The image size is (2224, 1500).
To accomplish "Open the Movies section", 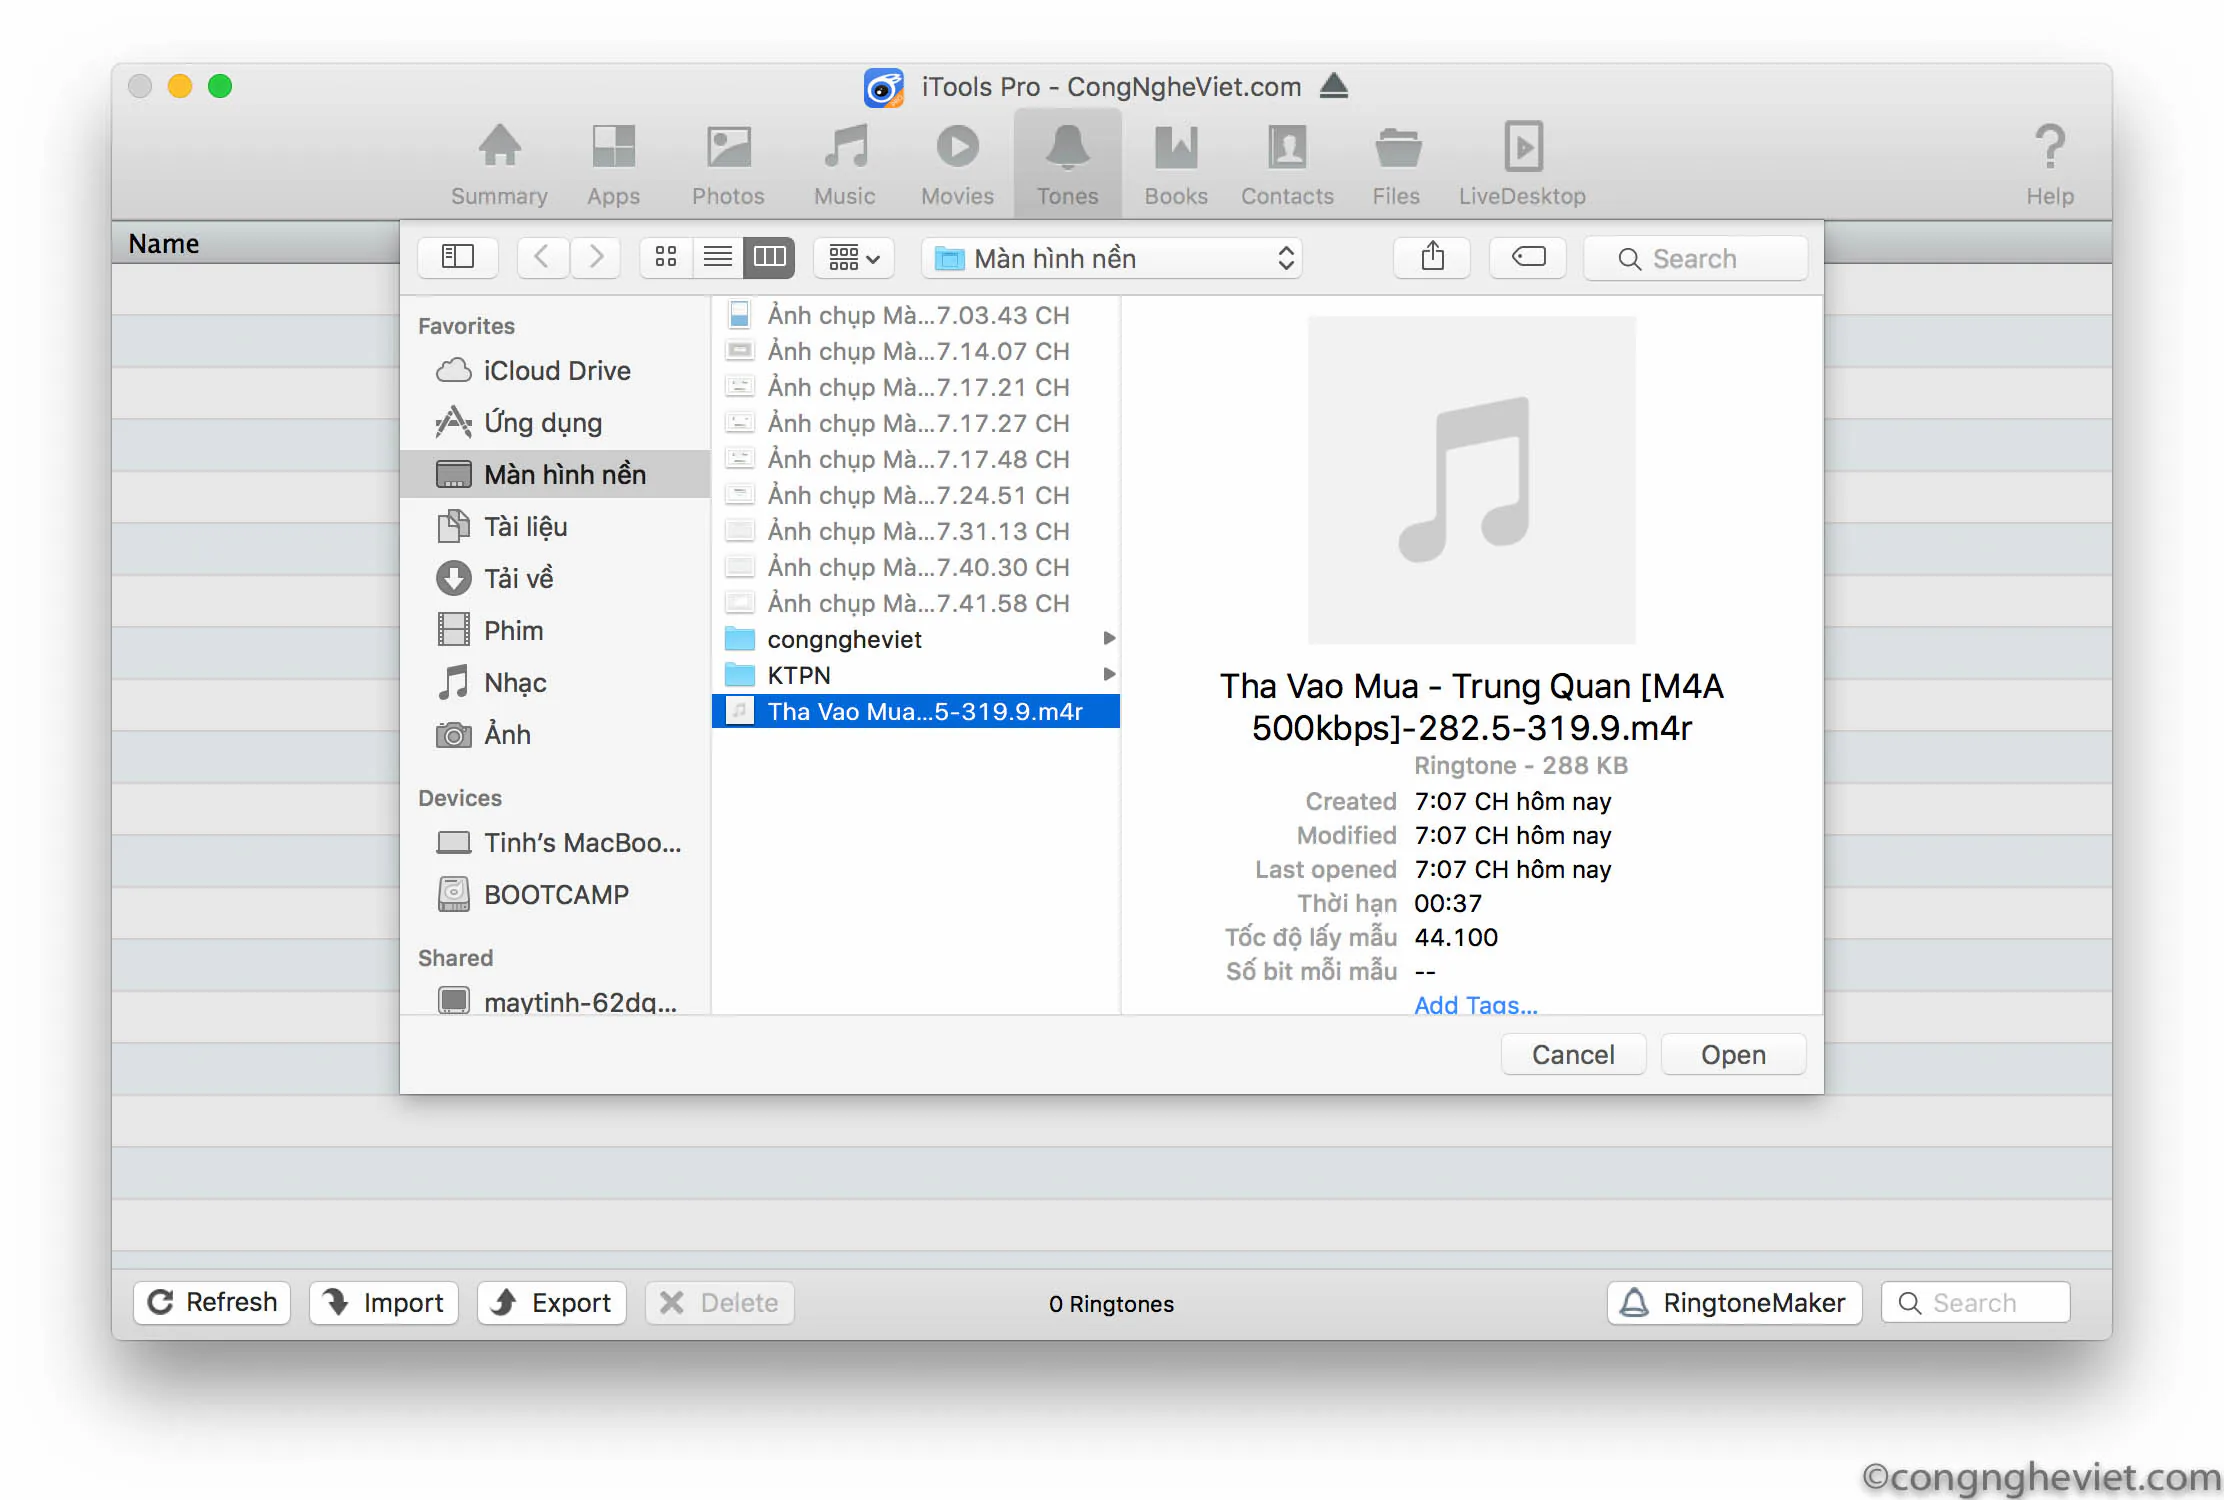I will pyautogui.click(x=957, y=164).
